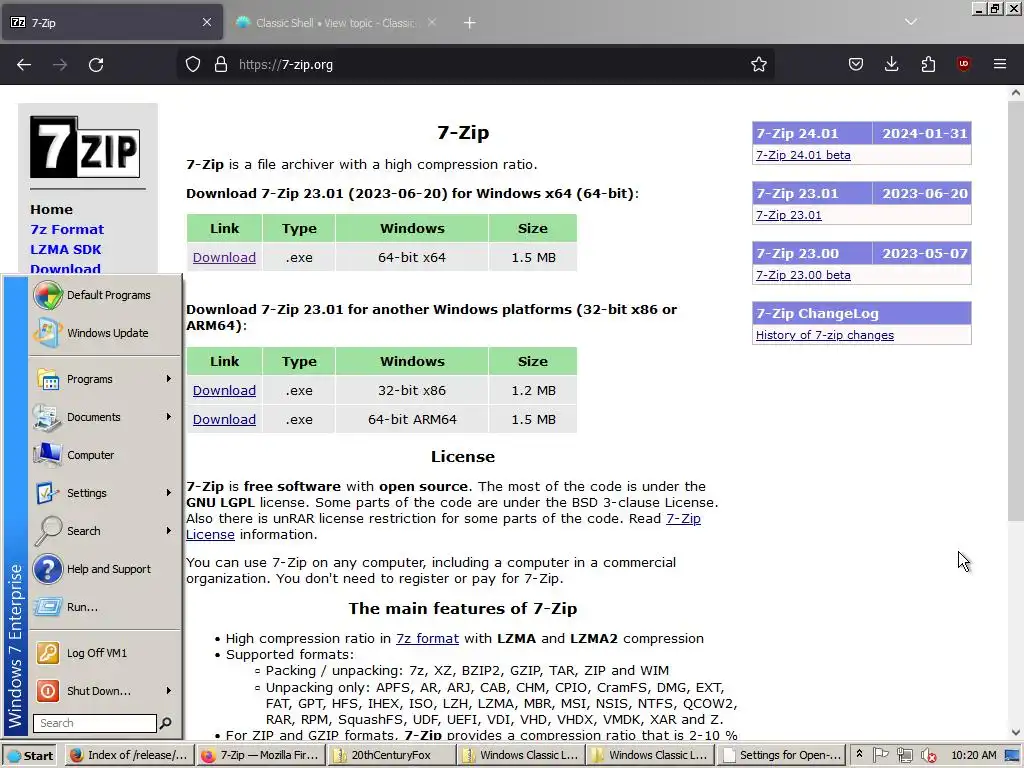Open the Downloads toolbar icon
The height and width of the screenshot is (768, 1024).
891,64
